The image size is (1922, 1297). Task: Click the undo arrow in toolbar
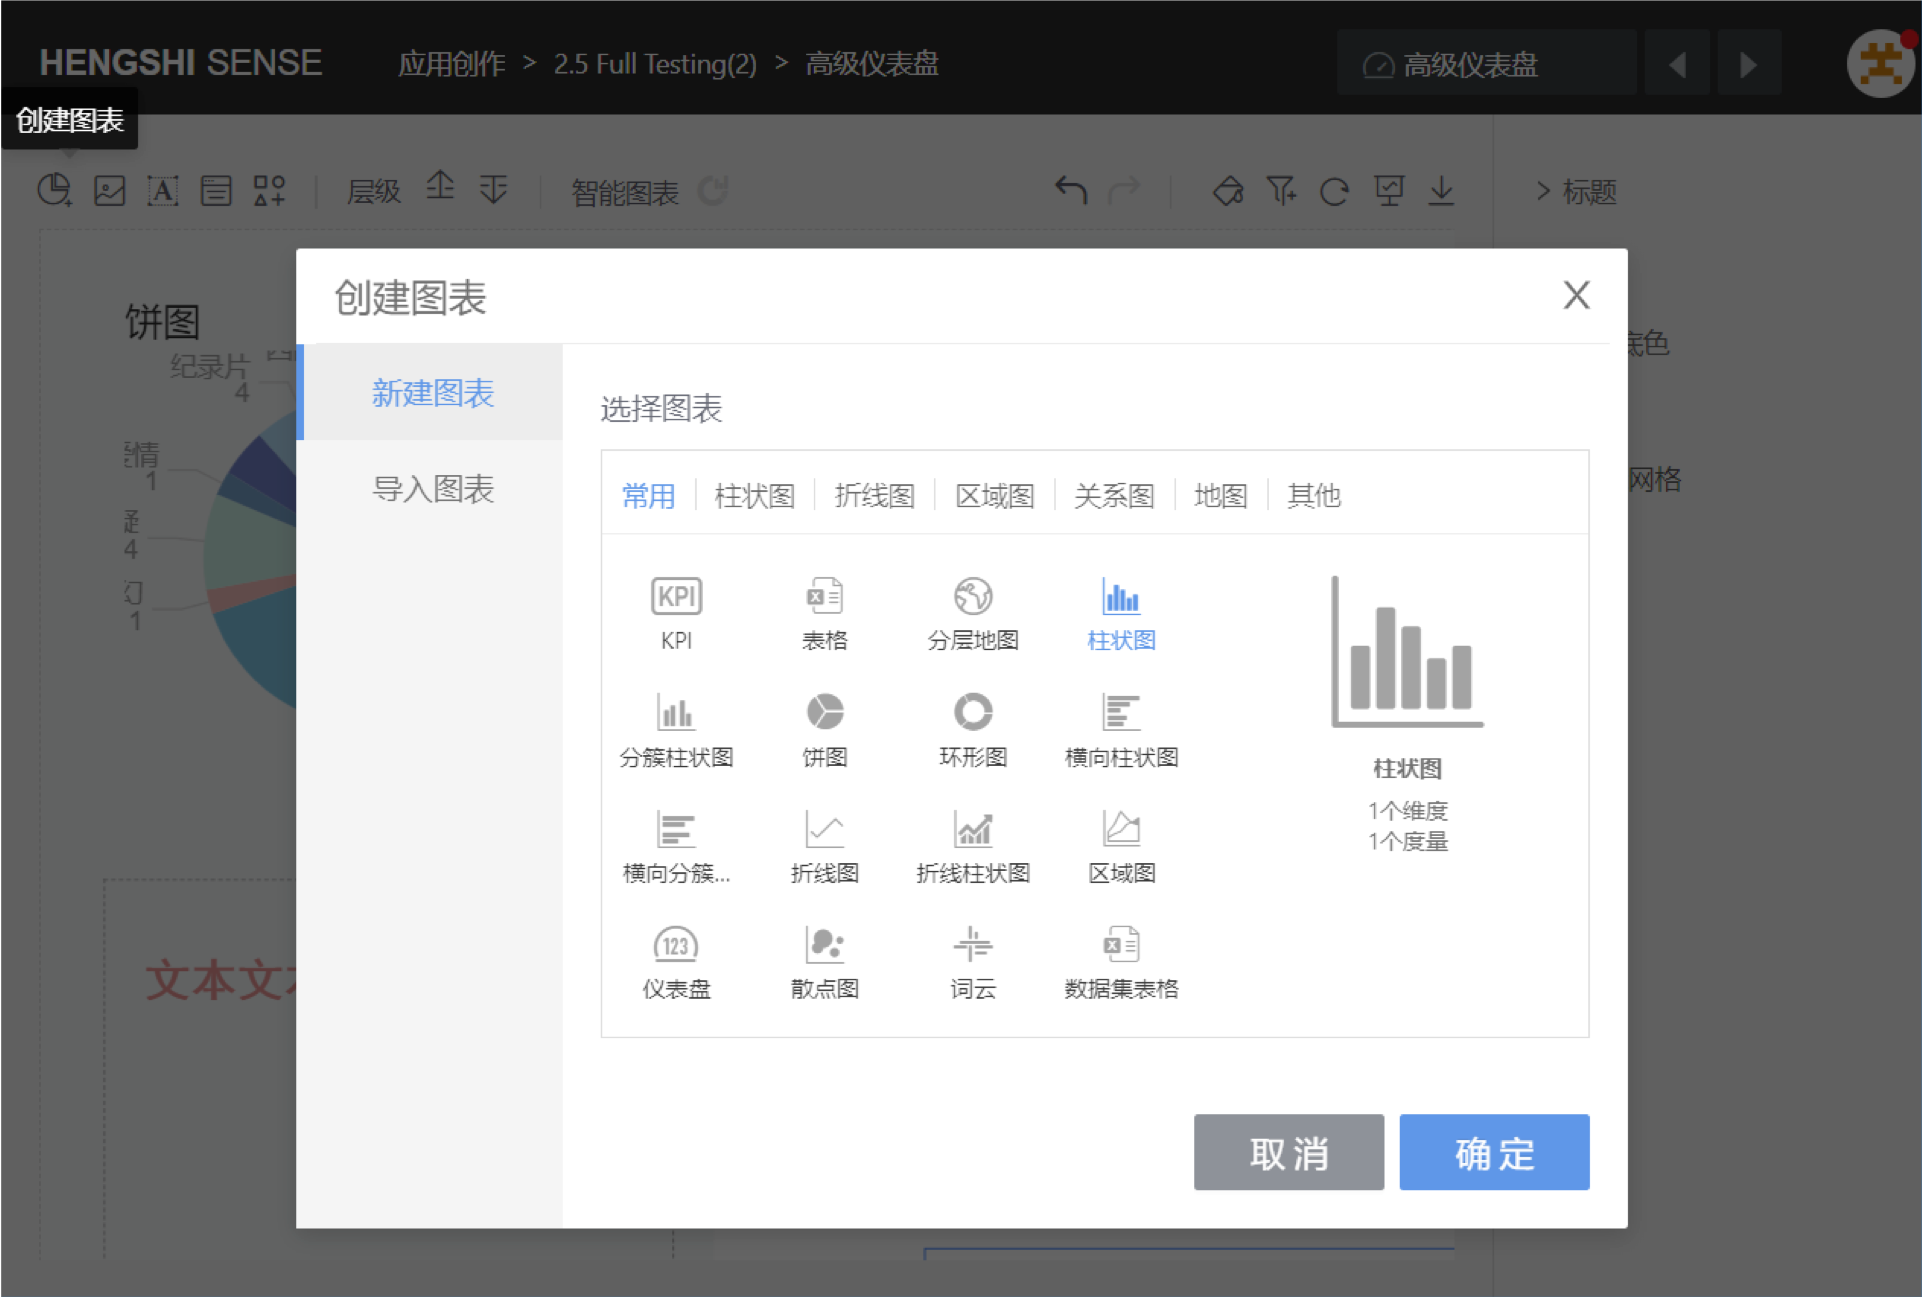point(1070,191)
